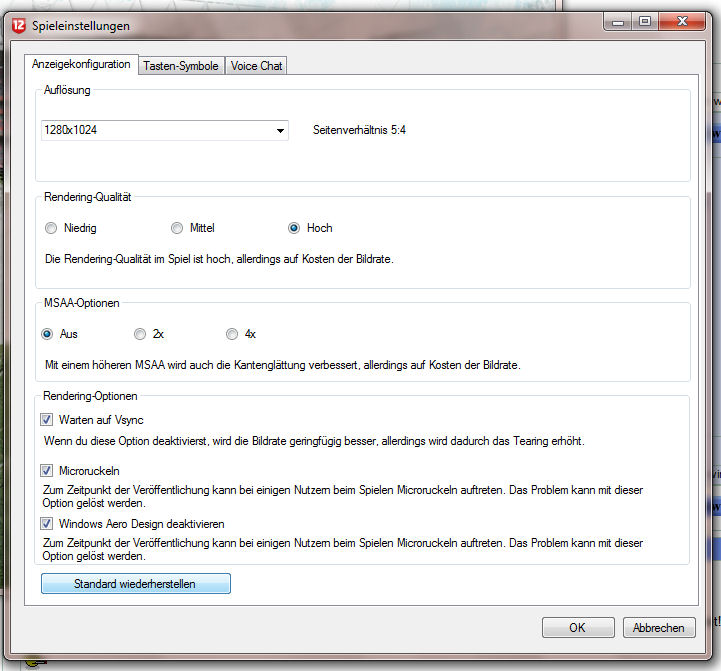Image resolution: width=721 pixels, height=671 pixels.
Task: Select the Hoch rendering quality option
Action: [x=294, y=228]
